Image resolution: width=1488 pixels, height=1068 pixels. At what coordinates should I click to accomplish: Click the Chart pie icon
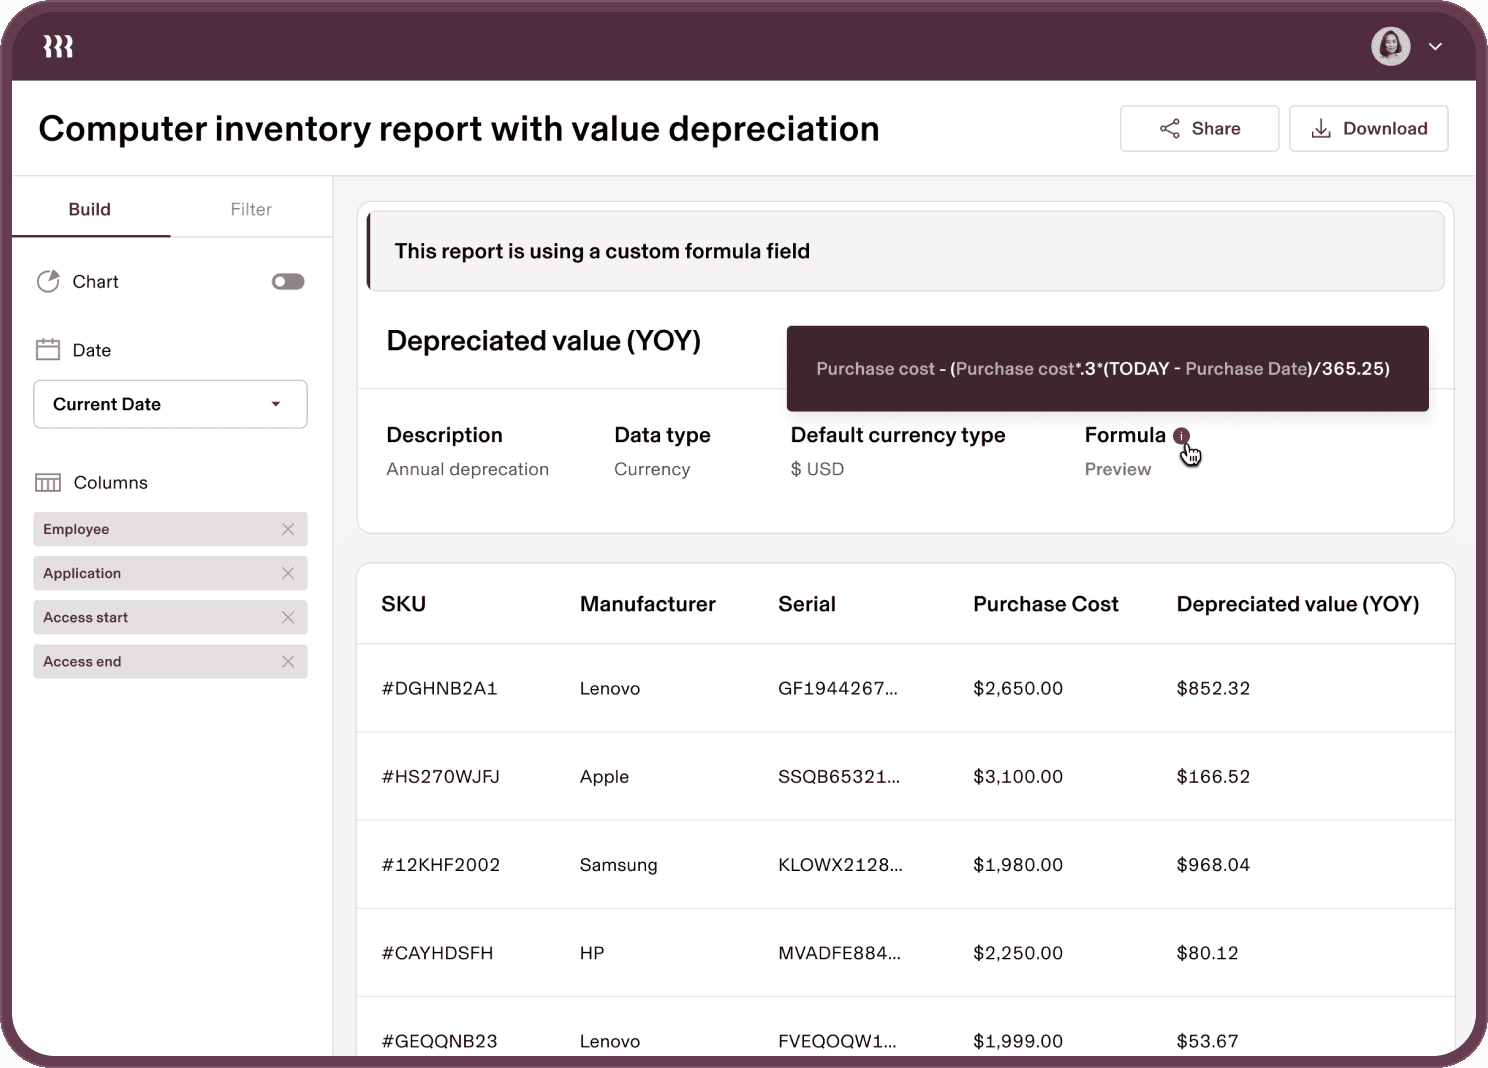48,282
